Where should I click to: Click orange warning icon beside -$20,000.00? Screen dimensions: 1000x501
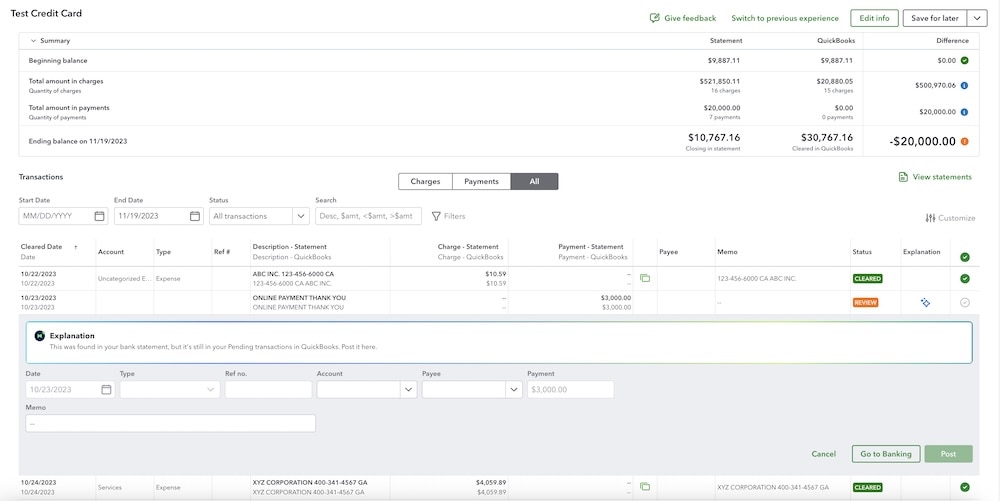pos(964,141)
